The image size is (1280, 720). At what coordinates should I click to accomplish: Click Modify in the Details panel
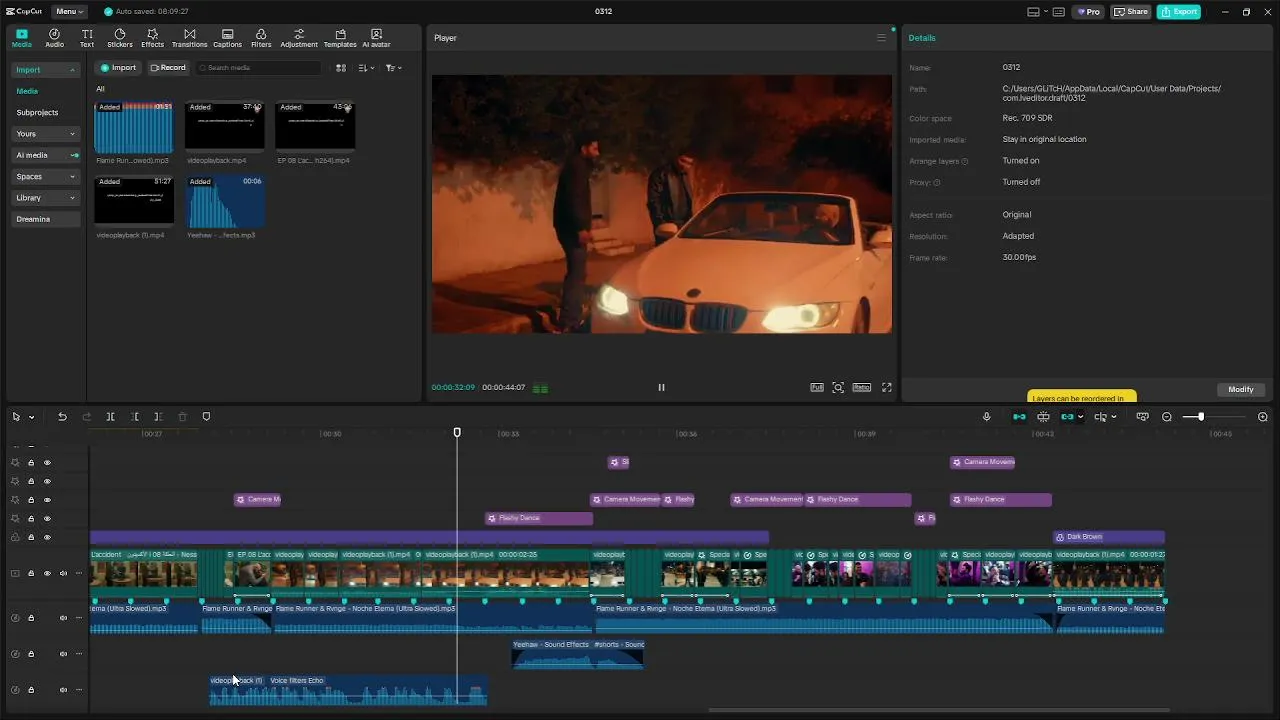(1241, 390)
